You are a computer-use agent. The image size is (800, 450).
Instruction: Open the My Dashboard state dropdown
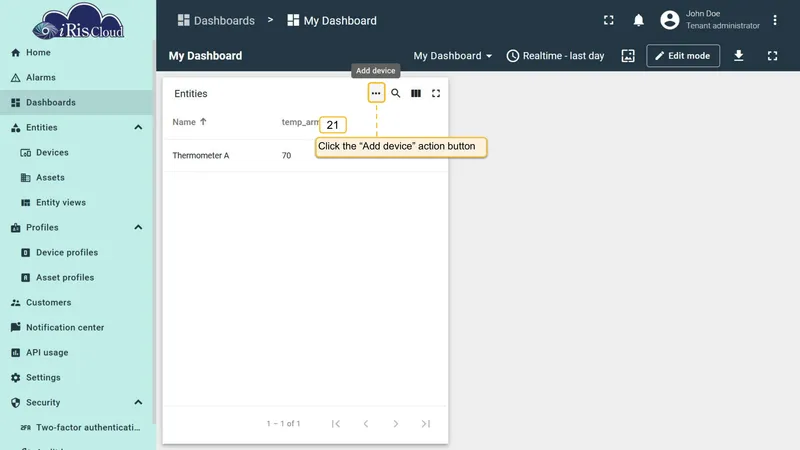pos(453,56)
